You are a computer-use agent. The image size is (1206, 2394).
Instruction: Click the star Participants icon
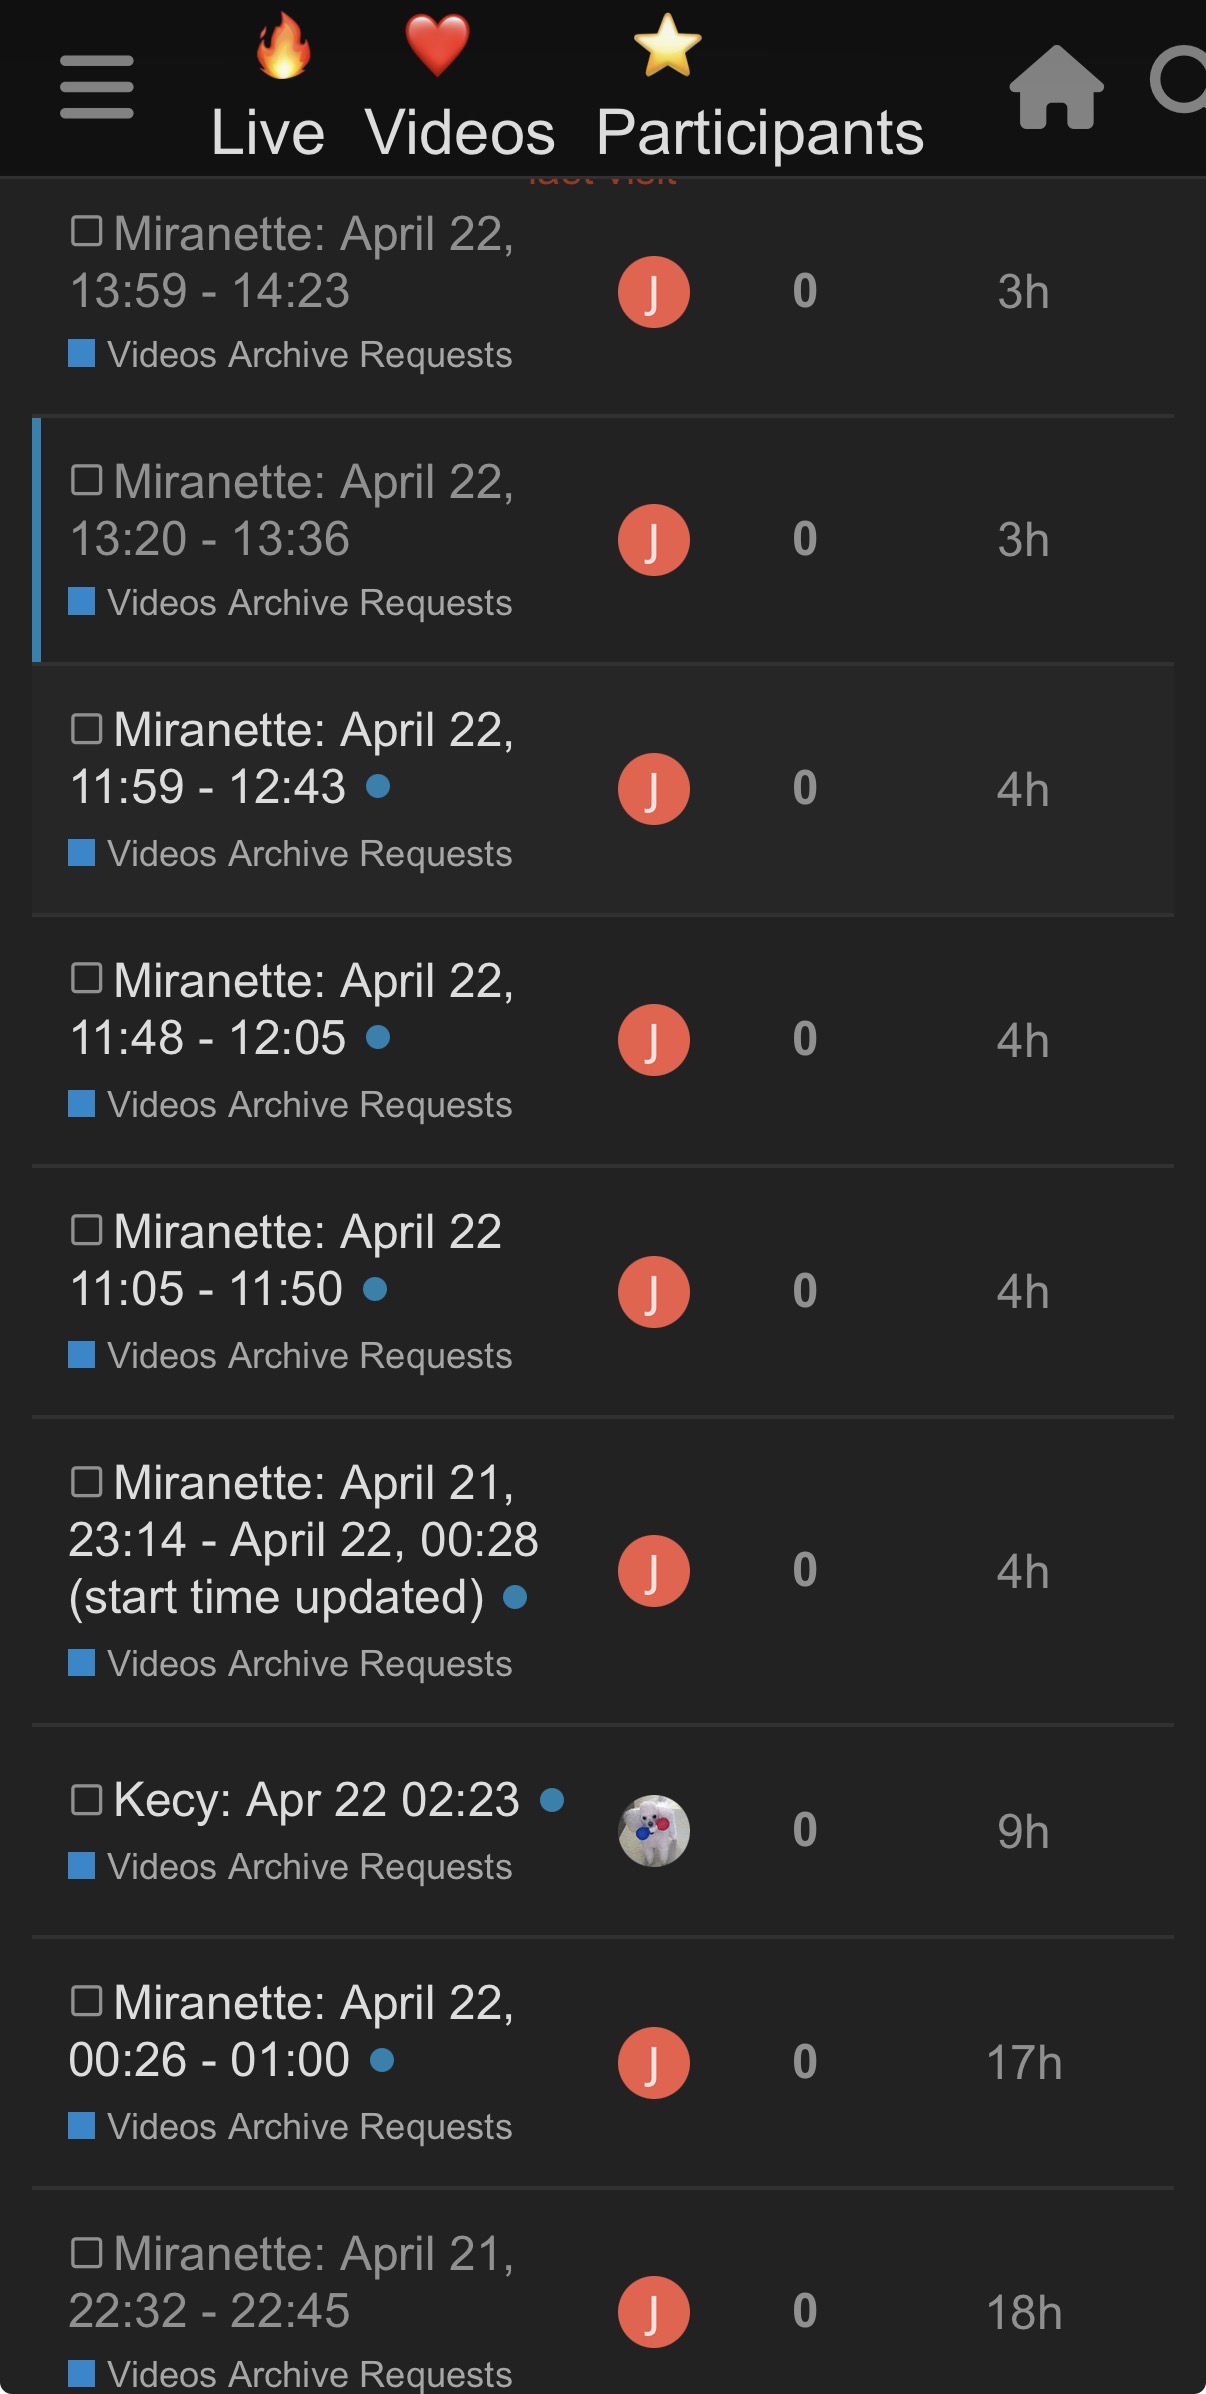click(x=667, y=46)
